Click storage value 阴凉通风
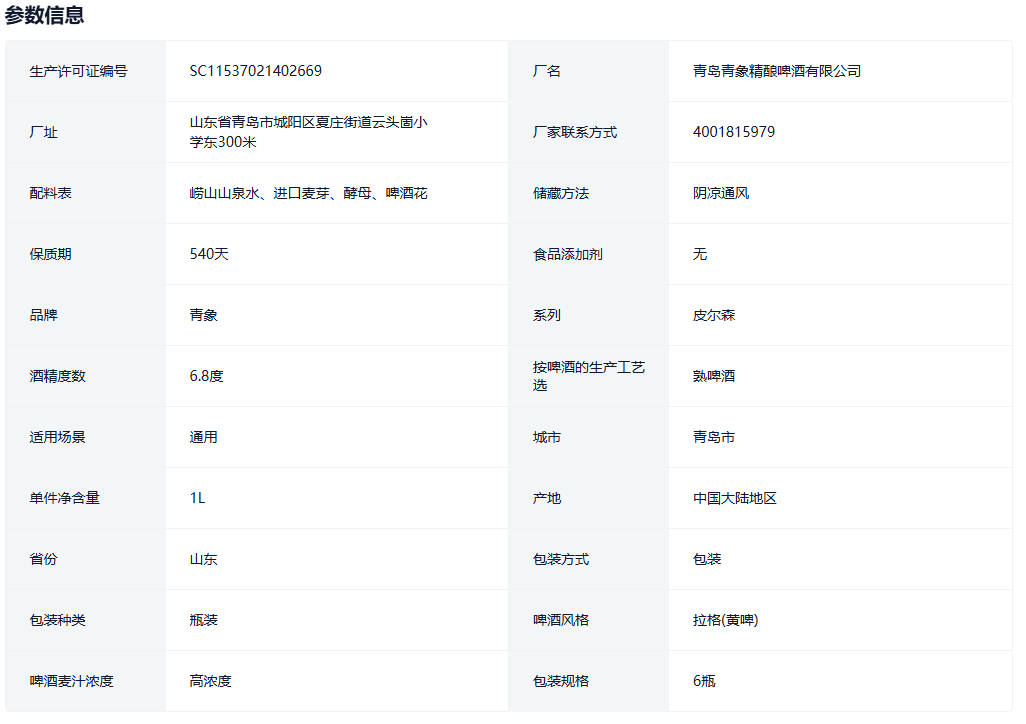 [x=721, y=192]
